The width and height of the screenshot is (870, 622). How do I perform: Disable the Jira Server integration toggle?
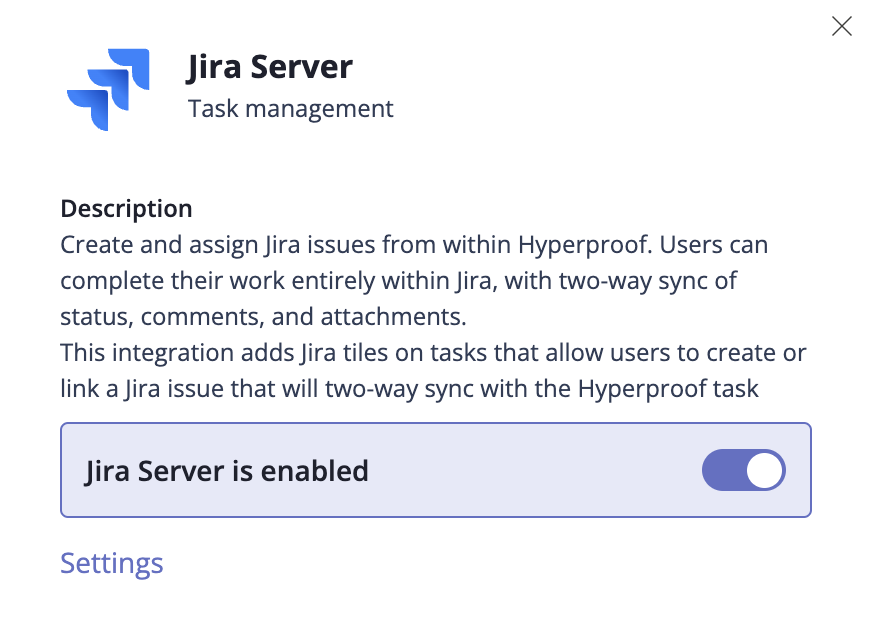743,470
